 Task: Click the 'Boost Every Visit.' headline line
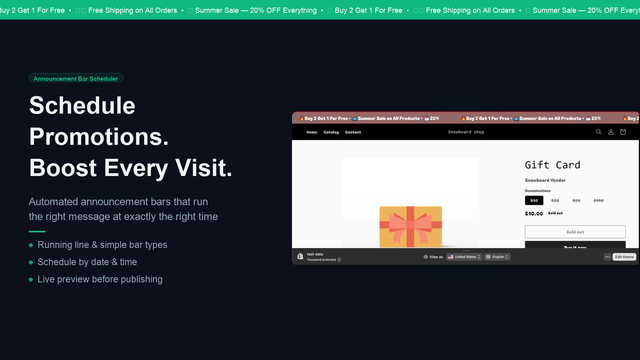(x=131, y=168)
